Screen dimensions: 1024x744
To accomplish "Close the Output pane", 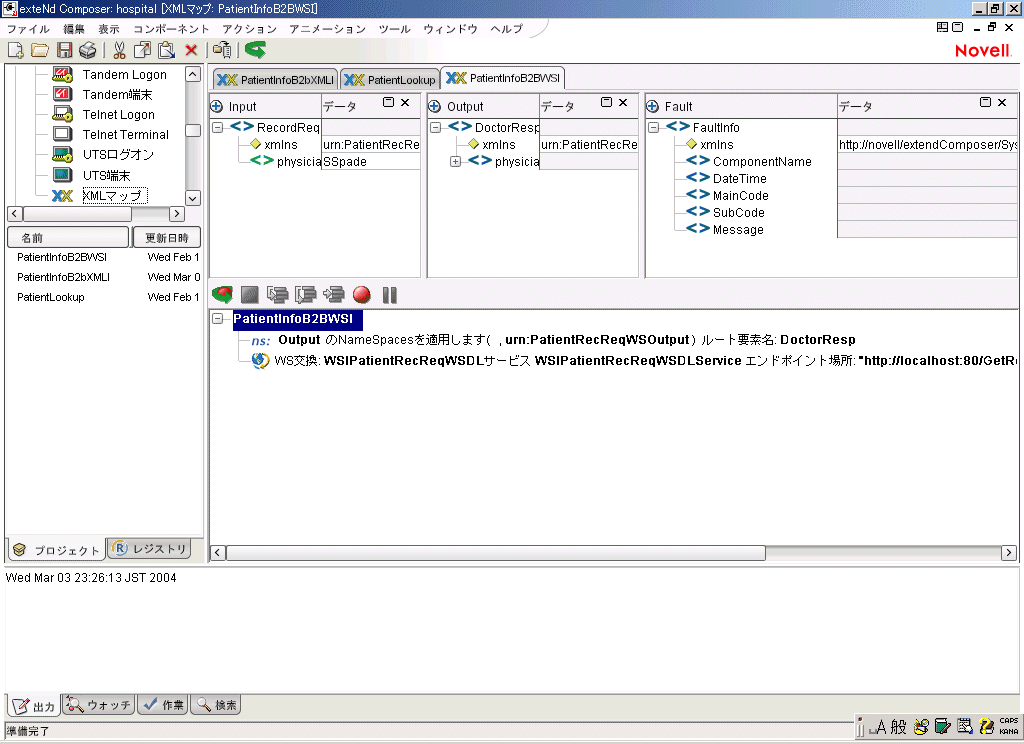I will 623,102.
